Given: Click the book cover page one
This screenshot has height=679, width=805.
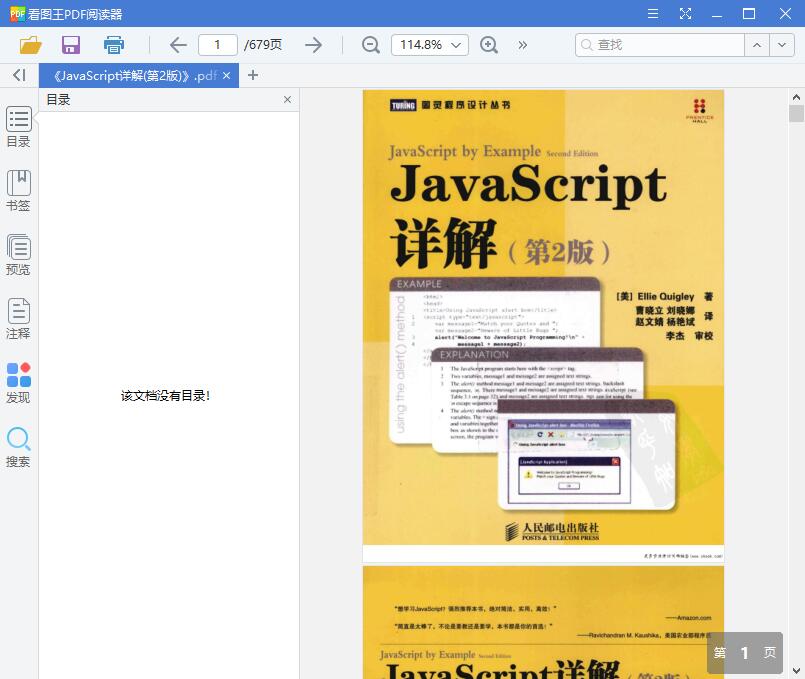Looking at the screenshot, I should tap(543, 326).
